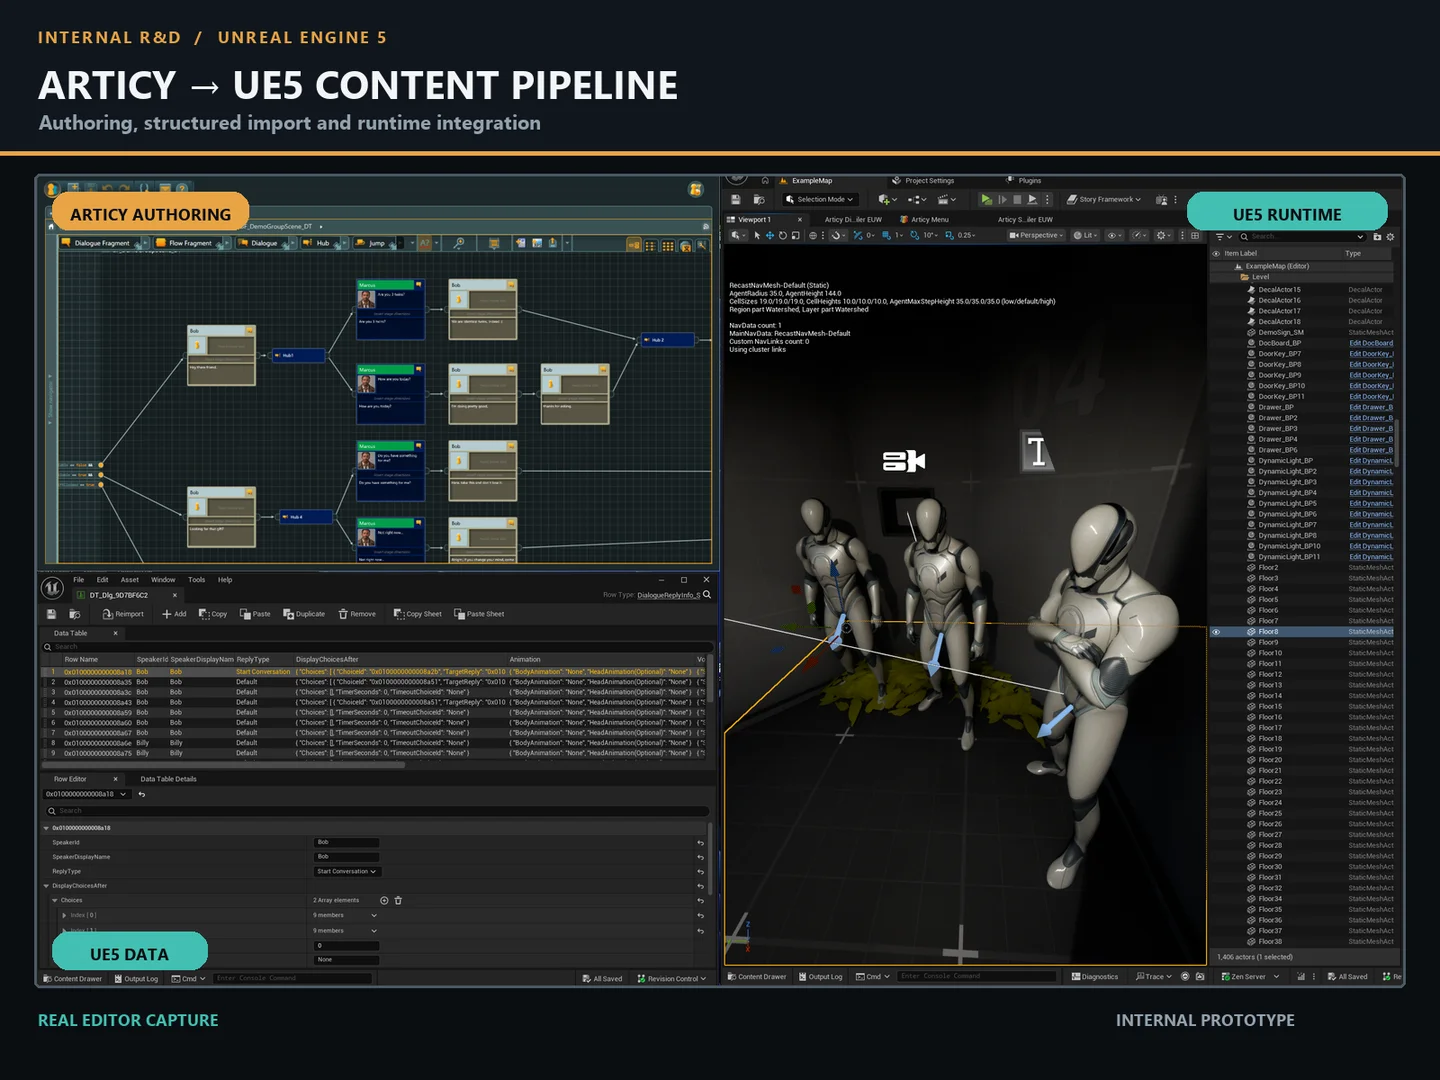Expand the Index [0] array element

click(65, 916)
